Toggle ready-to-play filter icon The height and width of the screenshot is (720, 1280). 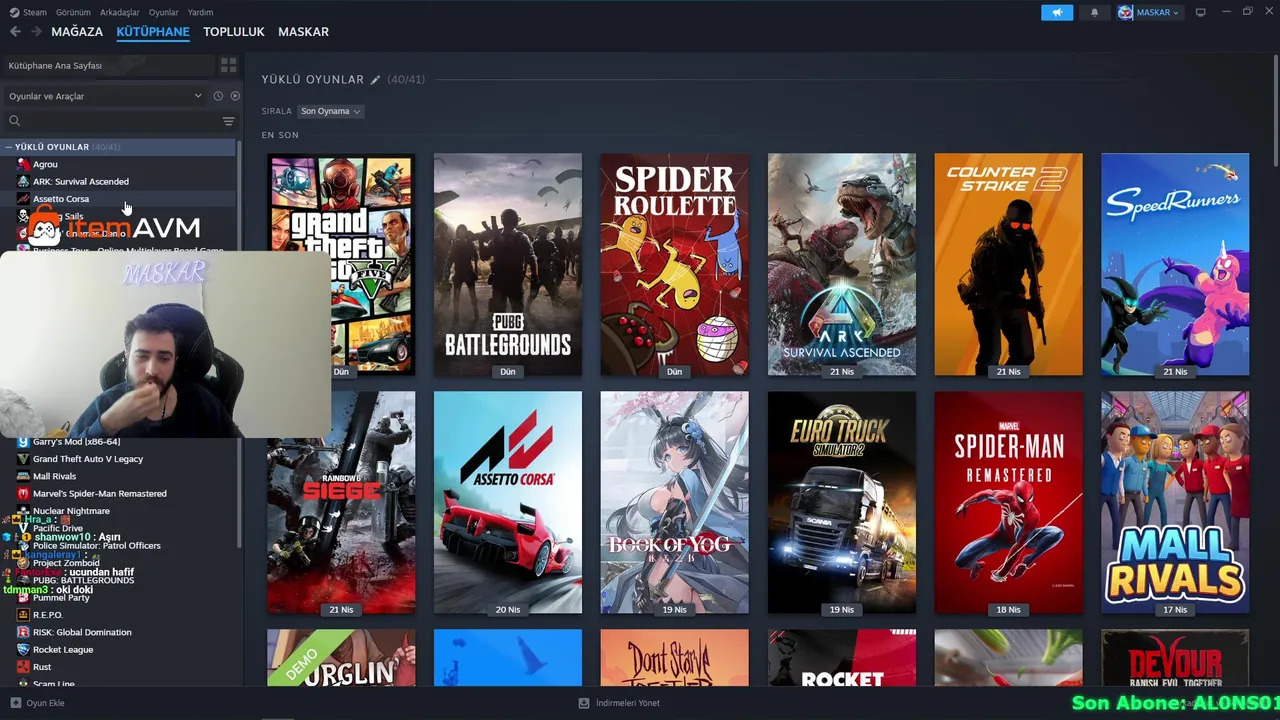coord(235,96)
